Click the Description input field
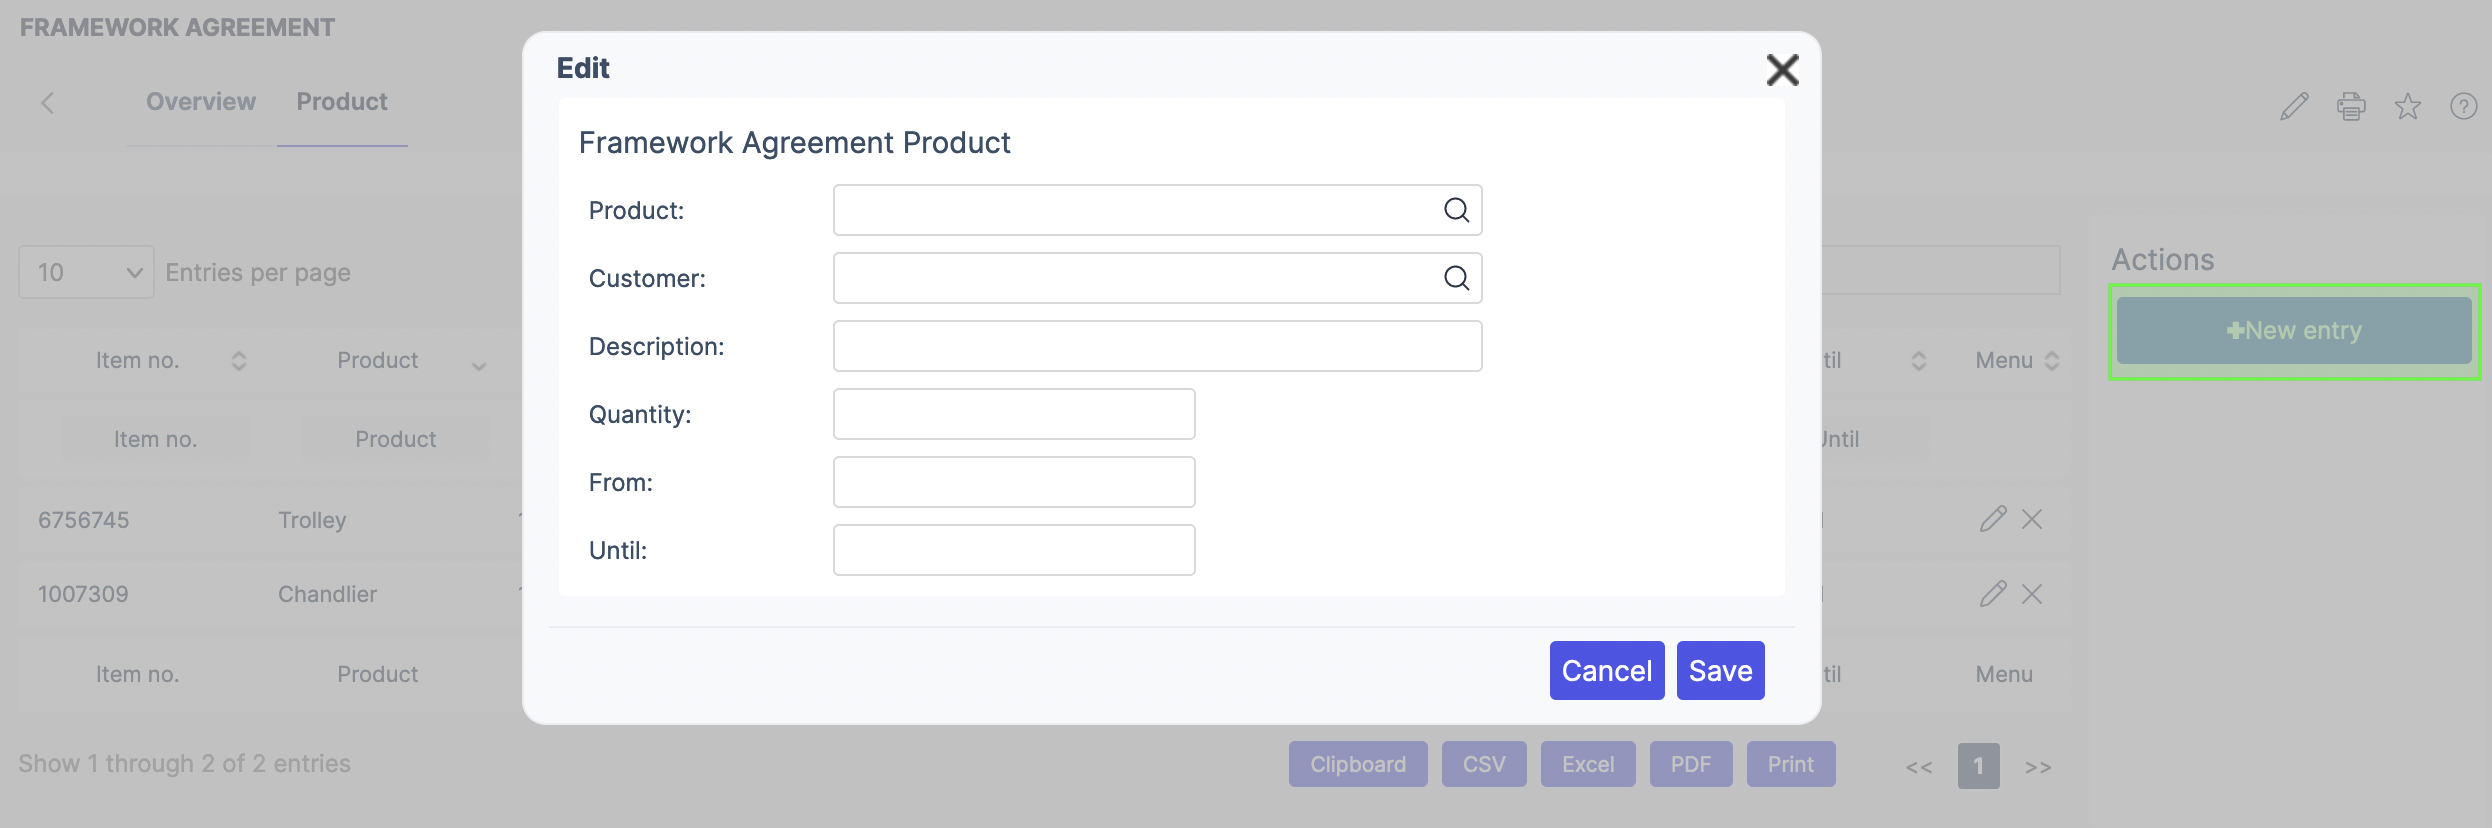This screenshot has height=828, width=2492. click(x=1157, y=346)
